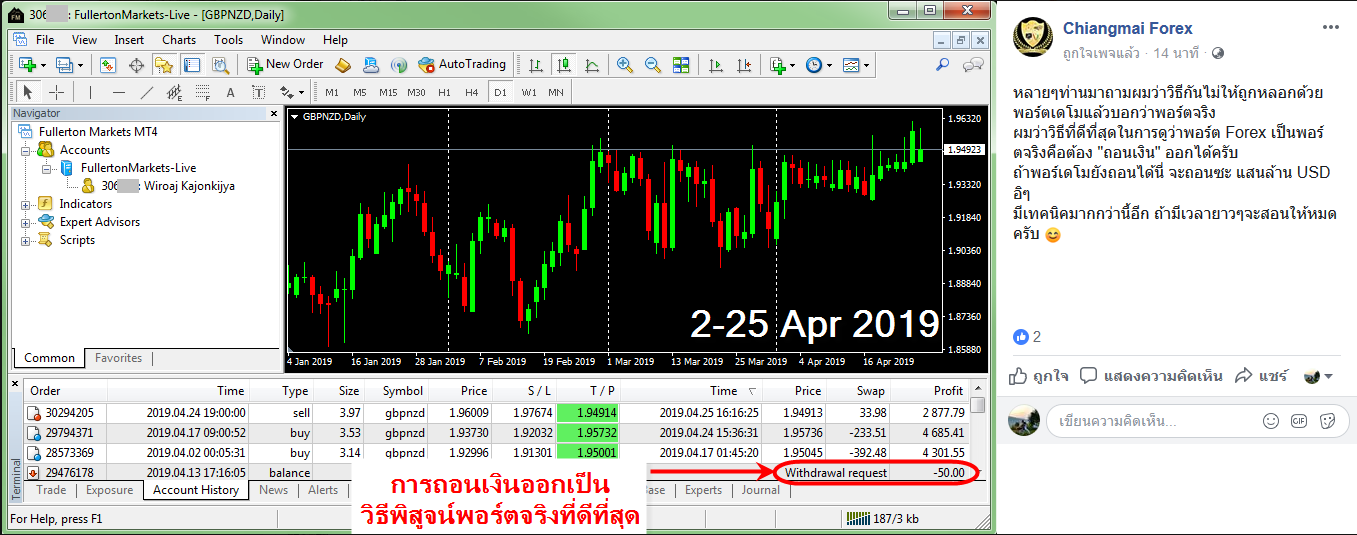
Task: Open the File menu
Action: coord(45,40)
